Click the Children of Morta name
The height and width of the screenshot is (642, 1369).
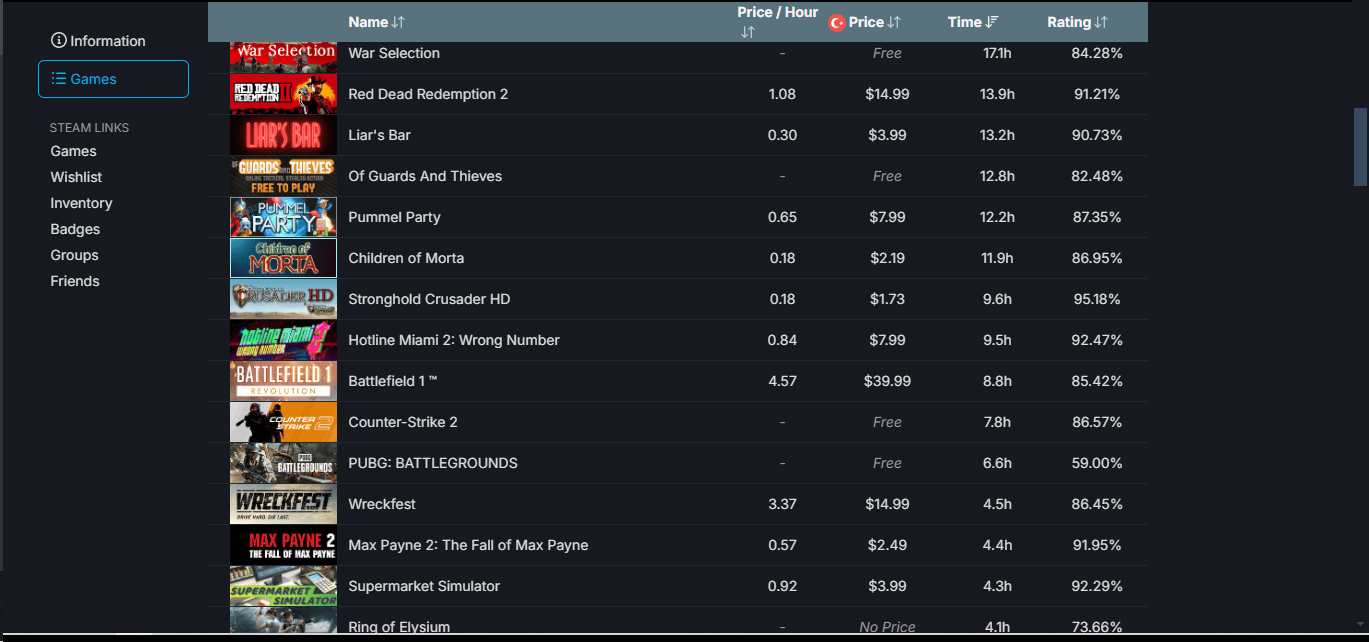(406, 258)
